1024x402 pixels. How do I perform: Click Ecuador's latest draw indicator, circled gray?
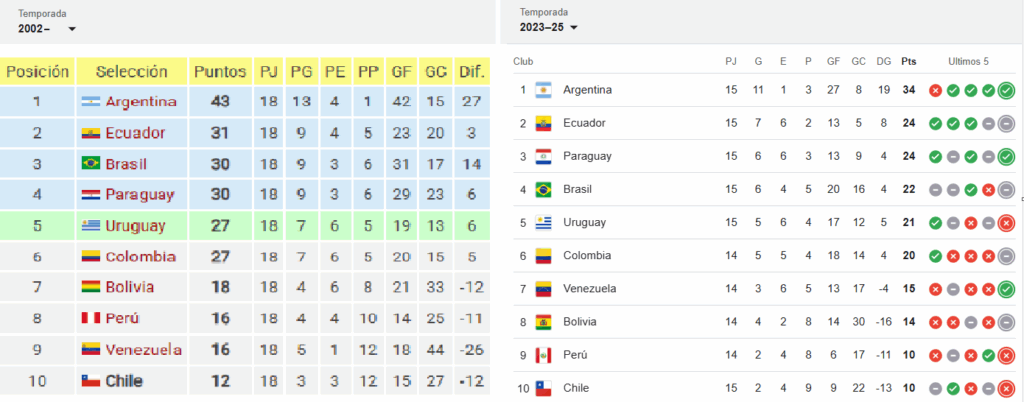pyautogui.click(x=1006, y=123)
